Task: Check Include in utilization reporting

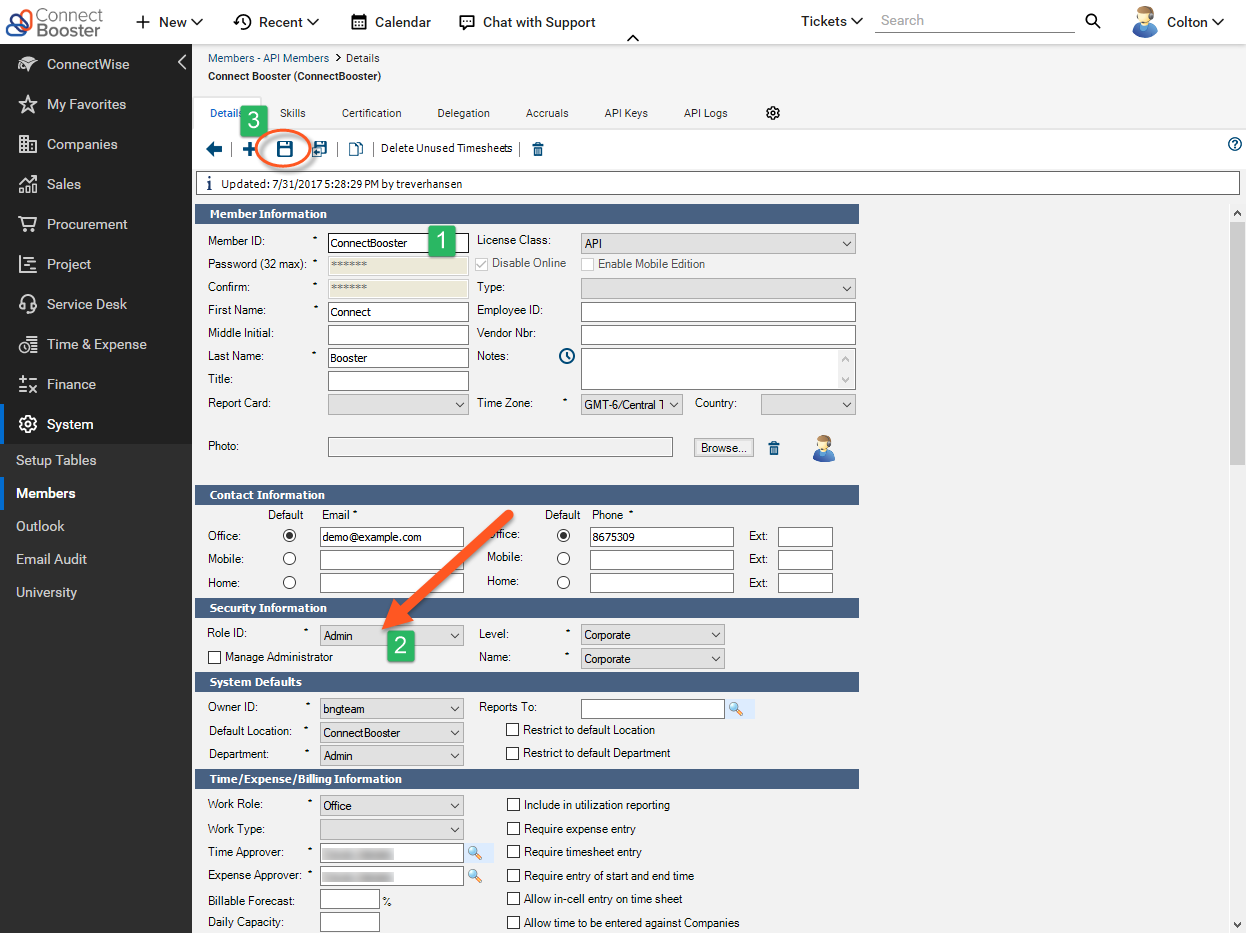Action: [514, 805]
